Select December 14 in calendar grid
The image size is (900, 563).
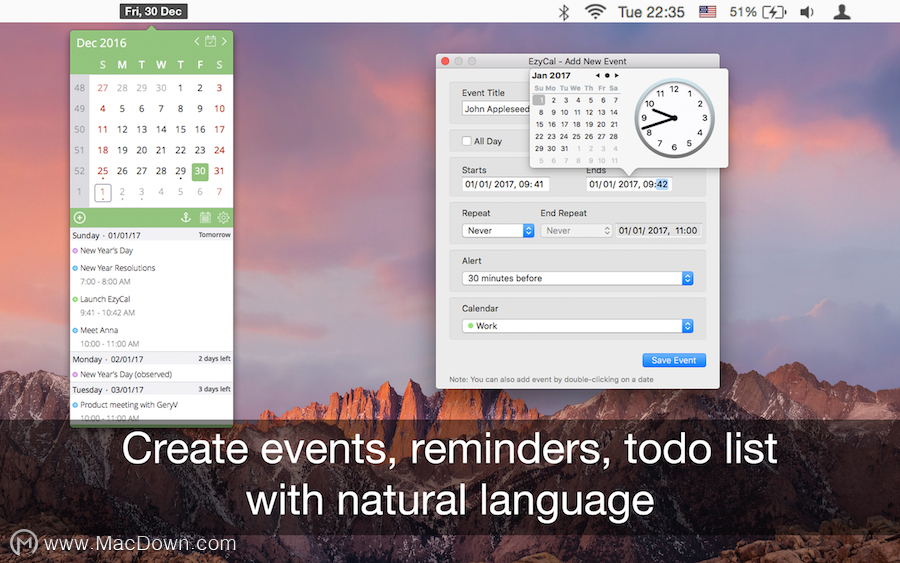tap(161, 130)
